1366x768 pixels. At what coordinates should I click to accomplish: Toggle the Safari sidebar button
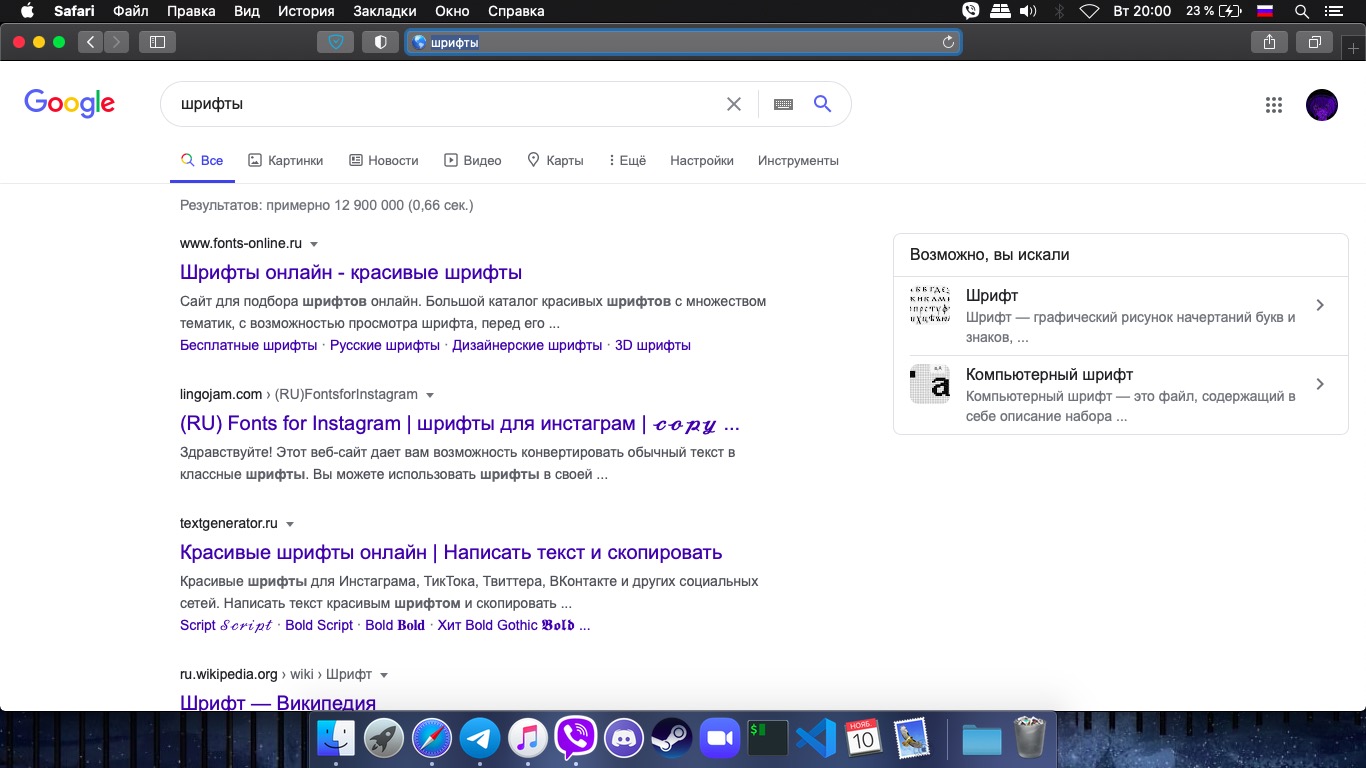(157, 42)
